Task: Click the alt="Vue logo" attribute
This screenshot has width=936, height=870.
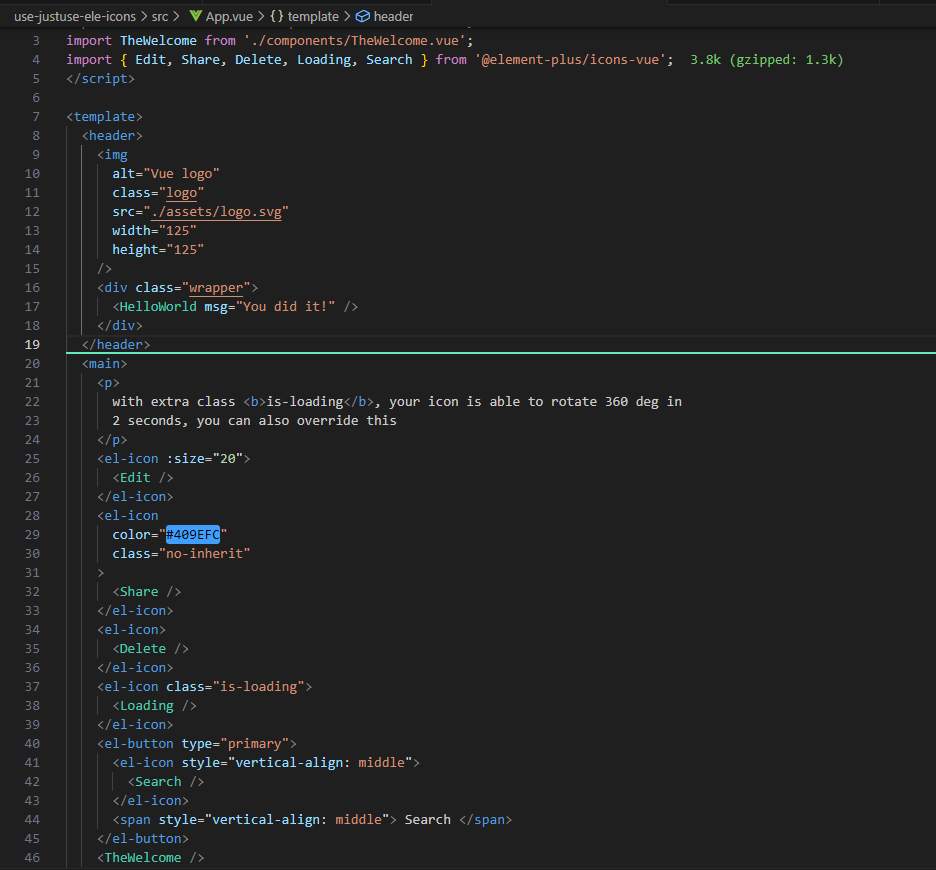Action: tap(166, 174)
